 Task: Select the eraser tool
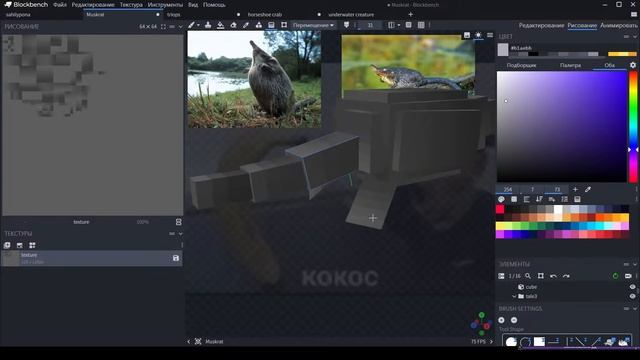pos(233,25)
